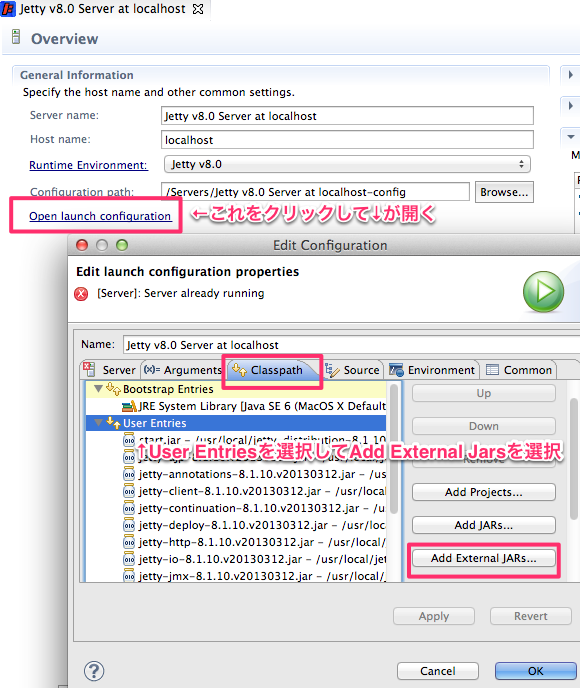Click the Apply button
Image resolution: width=580 pixels, height=688 pixels.
(x=433, y=616)
